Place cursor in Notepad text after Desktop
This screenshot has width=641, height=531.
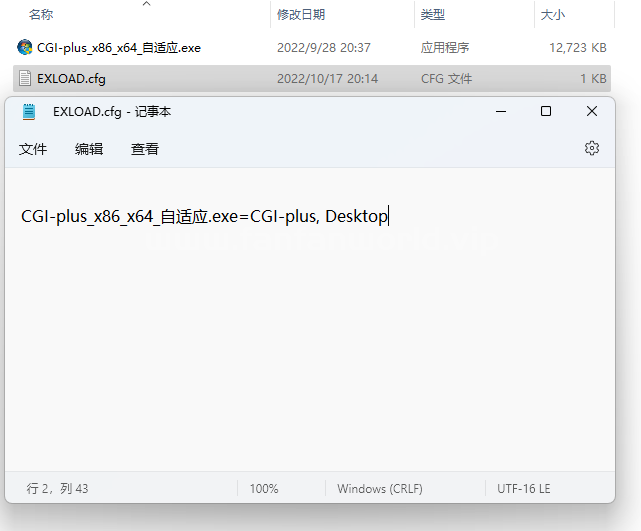point(388,216)
